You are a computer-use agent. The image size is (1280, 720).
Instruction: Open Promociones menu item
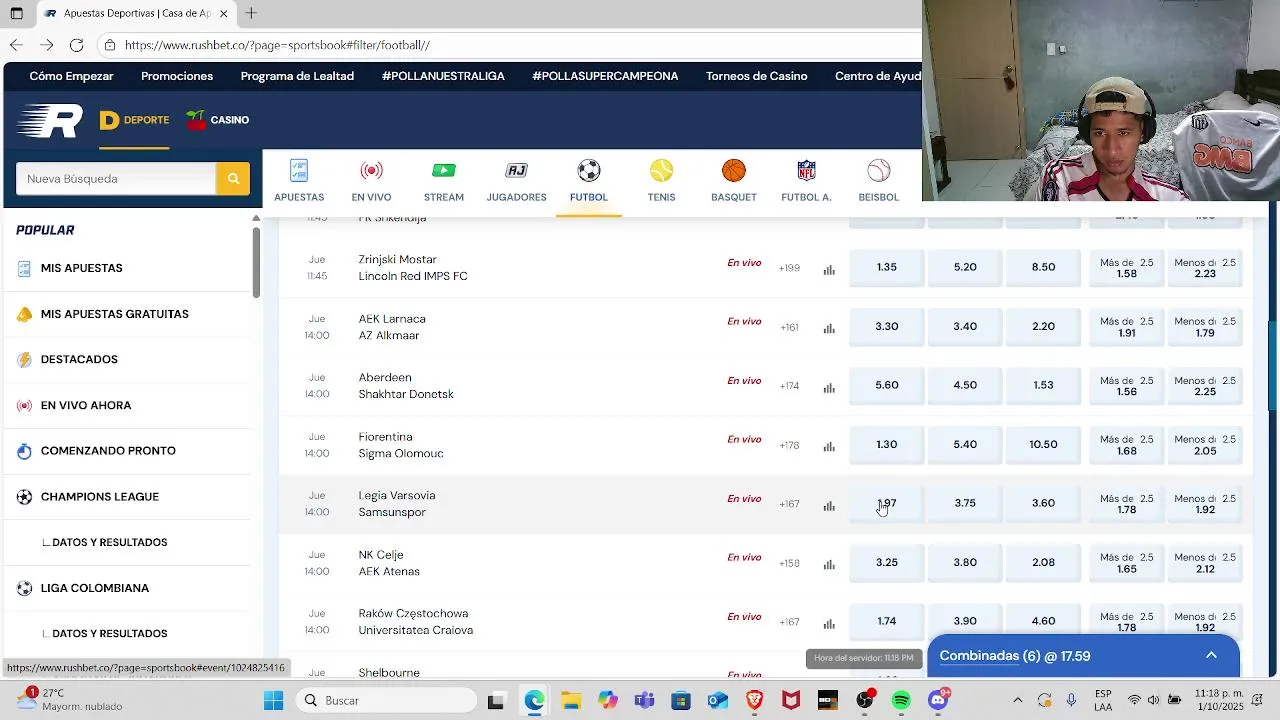click(177, 76)
